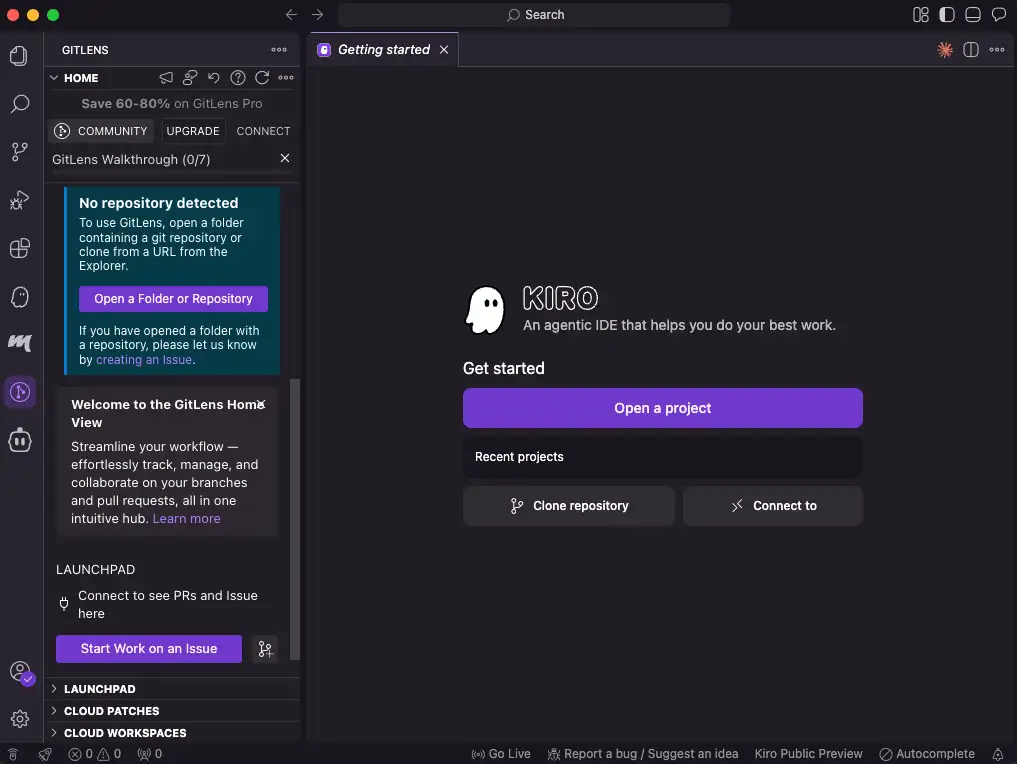Open the robot-faced extension panel in sidebar
Image resolution: width=1017 pixels, height=764 pixels.
pyautogui.click(x=19, y=440)
